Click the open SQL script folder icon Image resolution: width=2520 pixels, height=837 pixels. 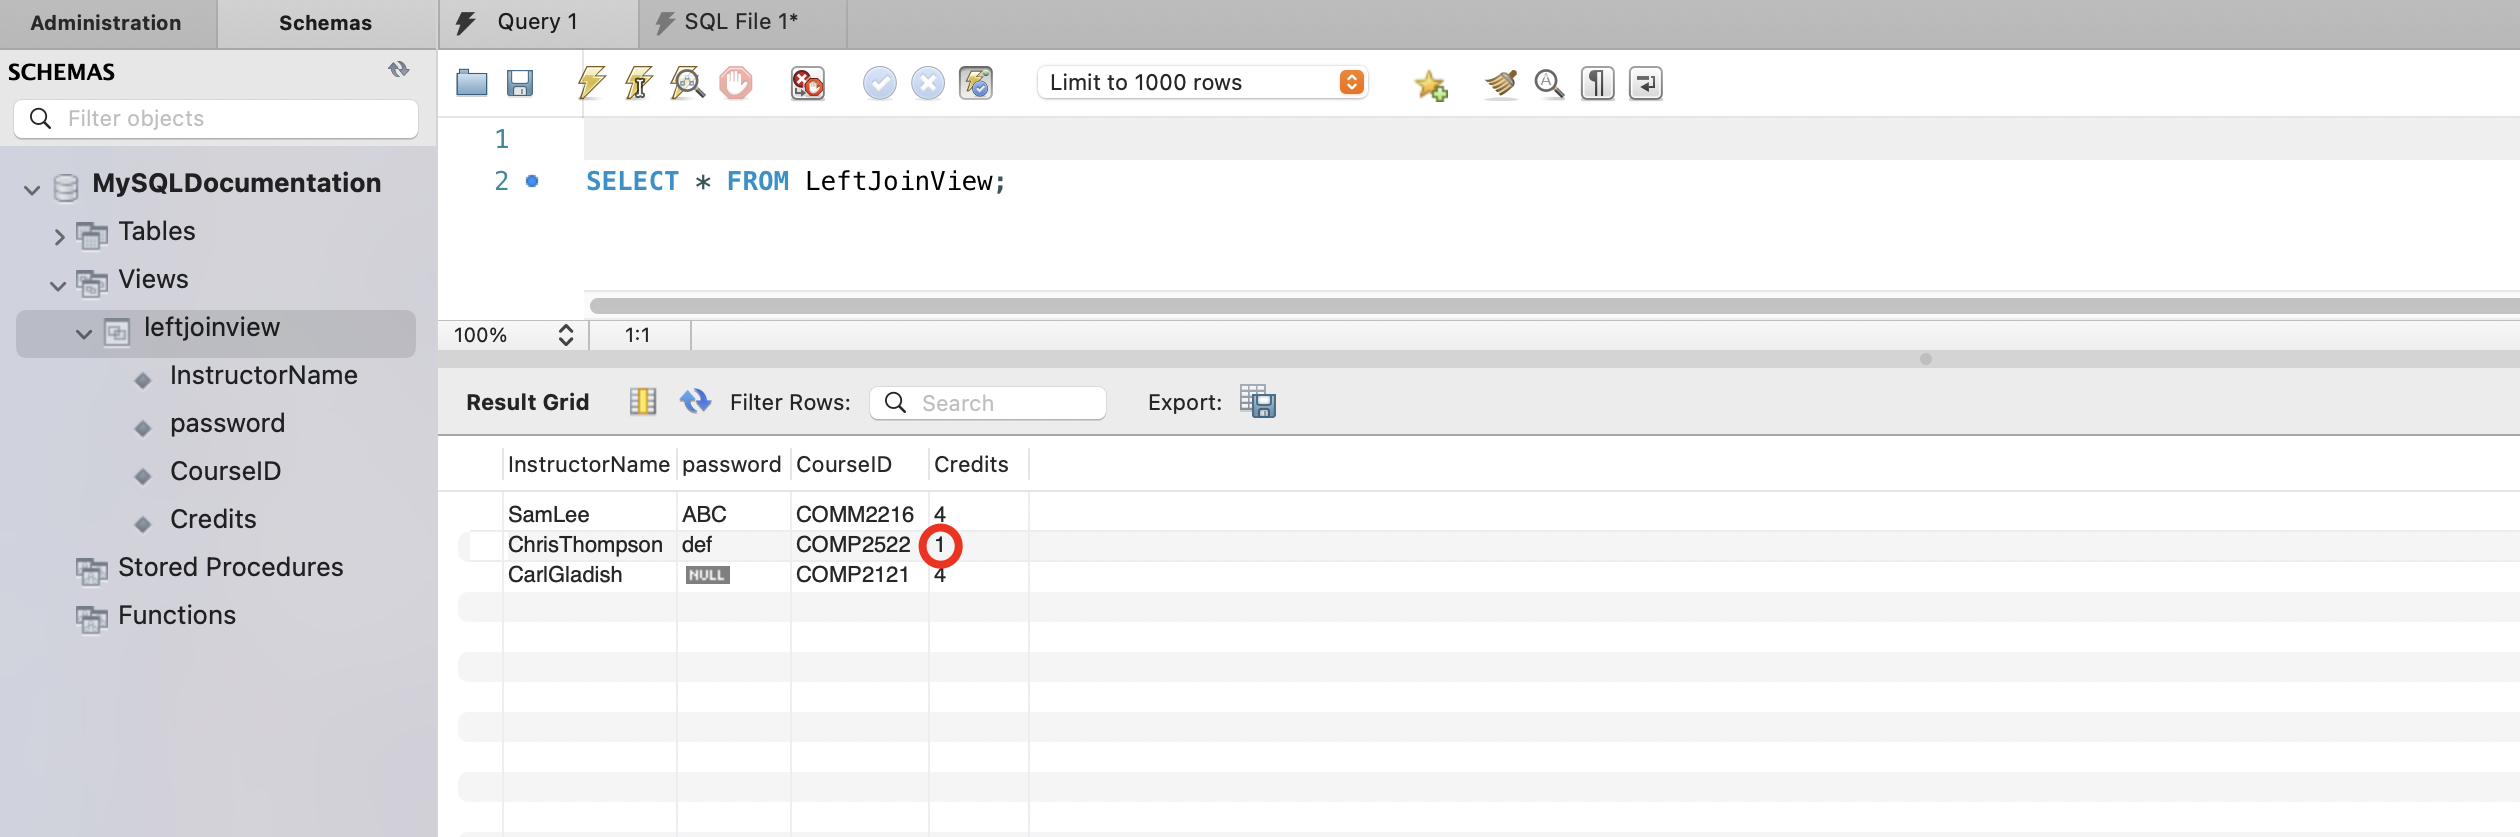point(471,83)
